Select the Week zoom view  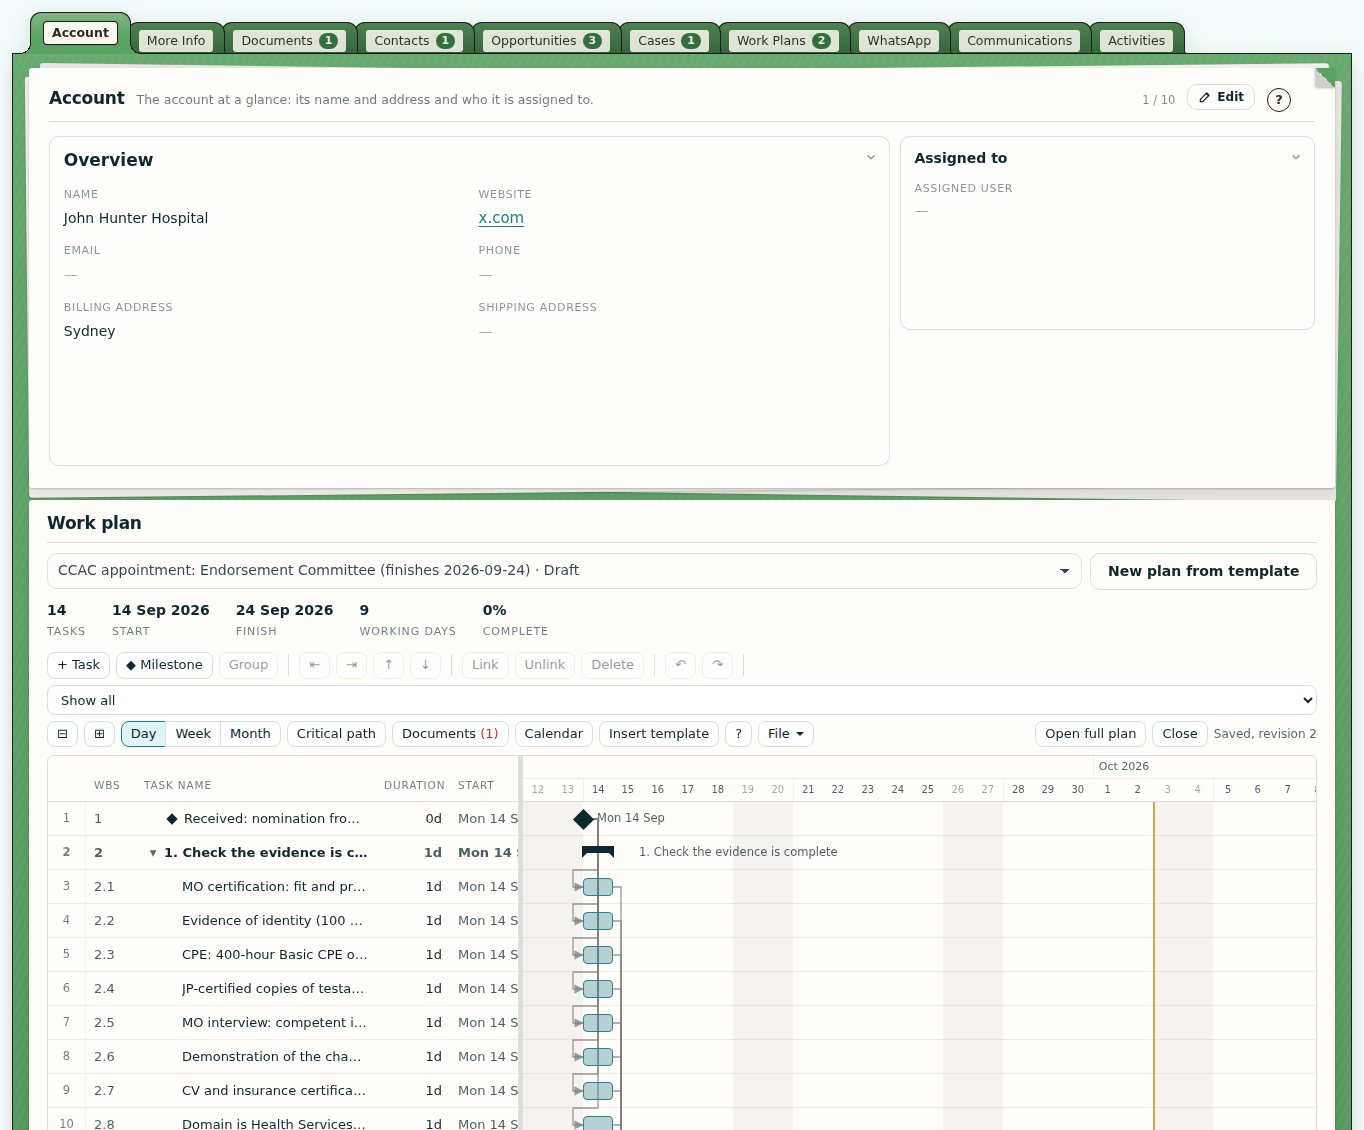pos(193,734)
